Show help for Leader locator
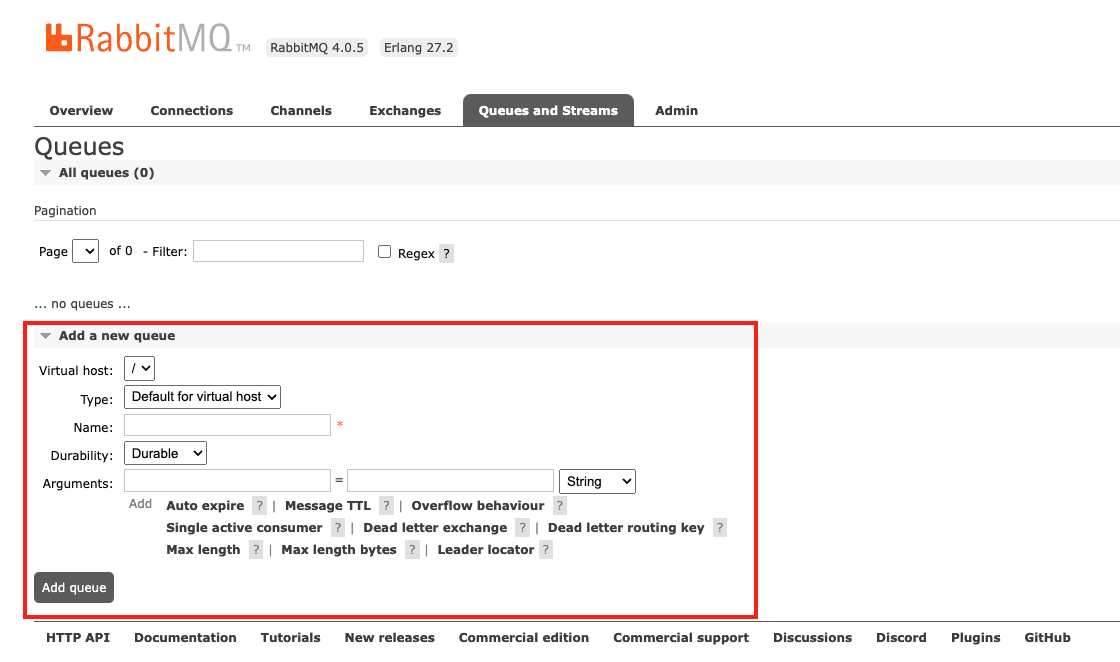The height and width of the screenshot is (662, 1120). point(546,550)
